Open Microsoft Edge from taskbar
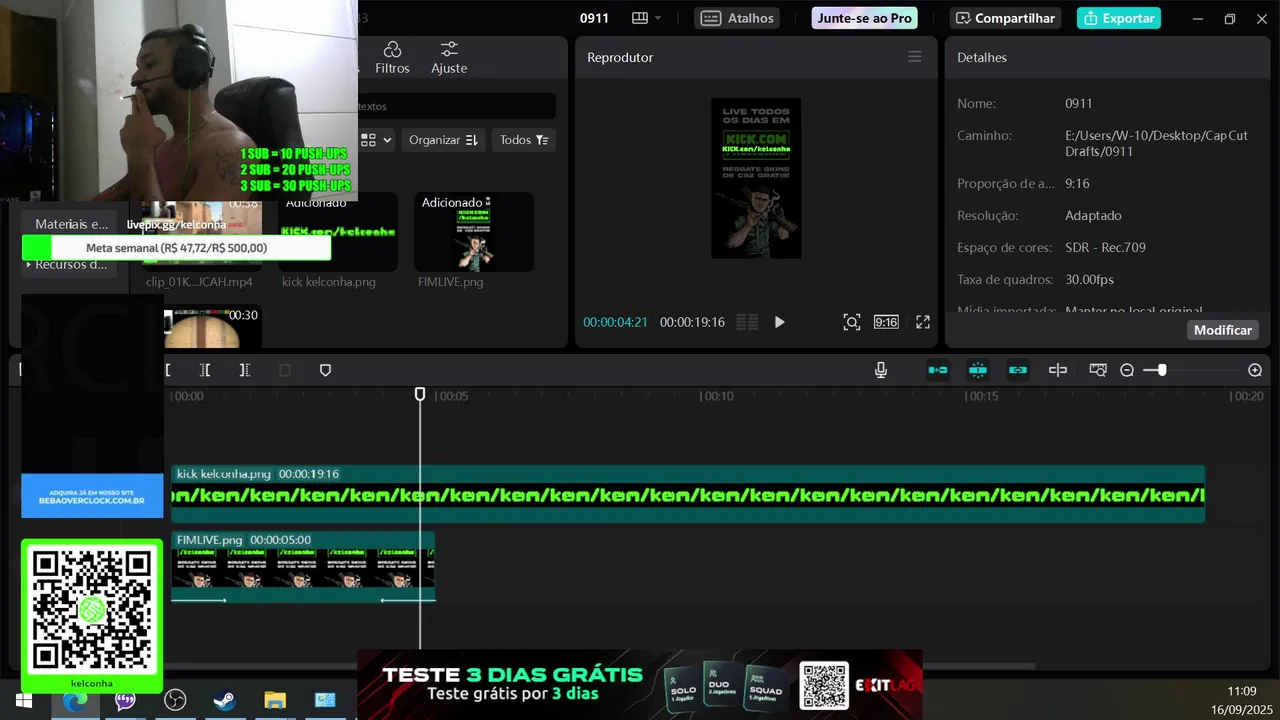Image resolution: width=1280 pixels, height=720 pixels. click(x=75, y=700)
